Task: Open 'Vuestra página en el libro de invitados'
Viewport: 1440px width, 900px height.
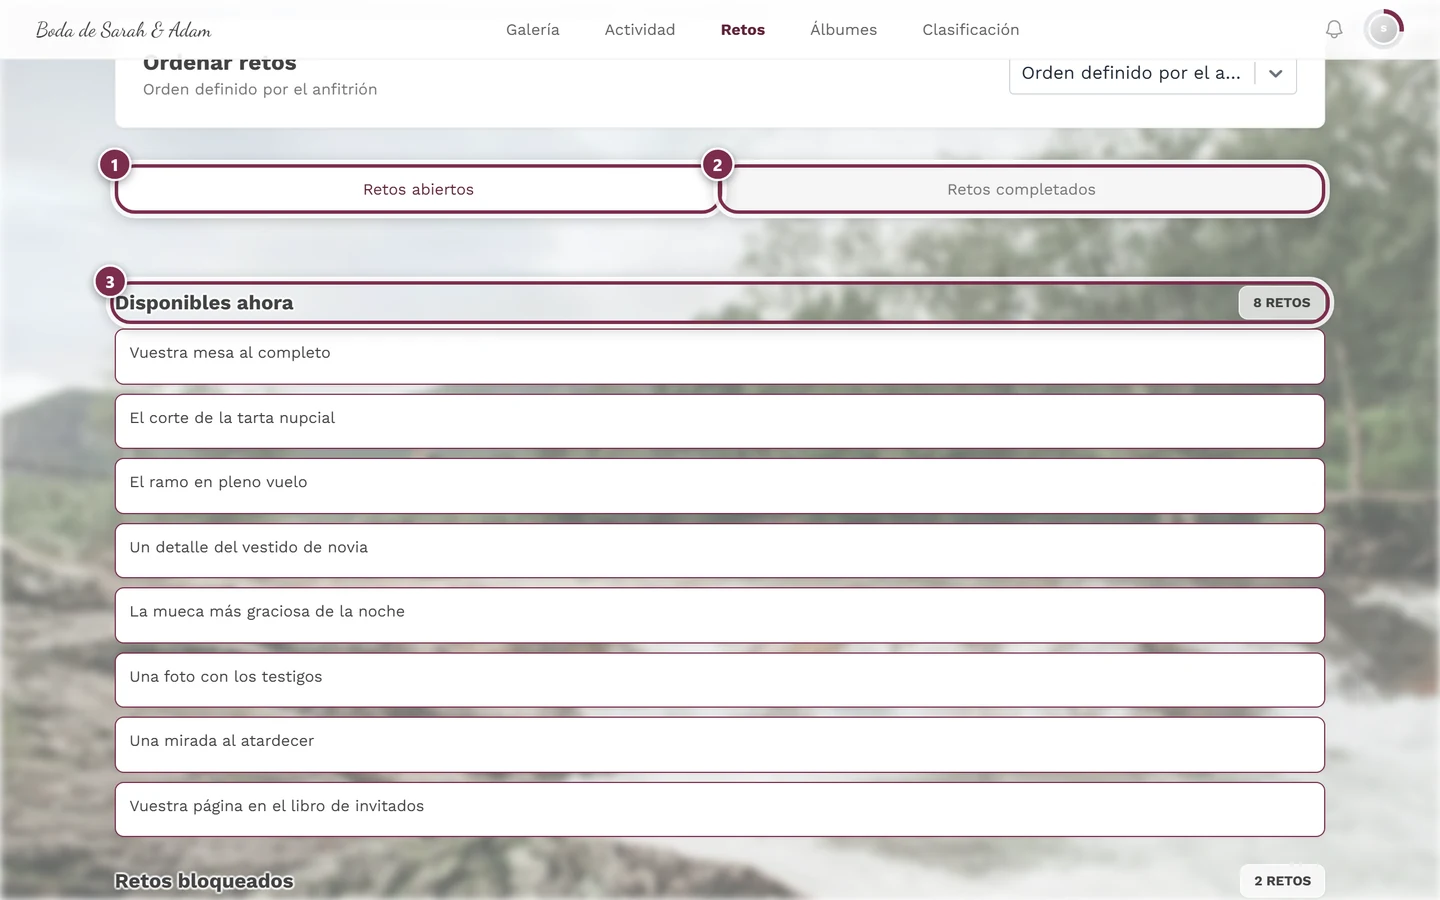Action: click(720, 809)
